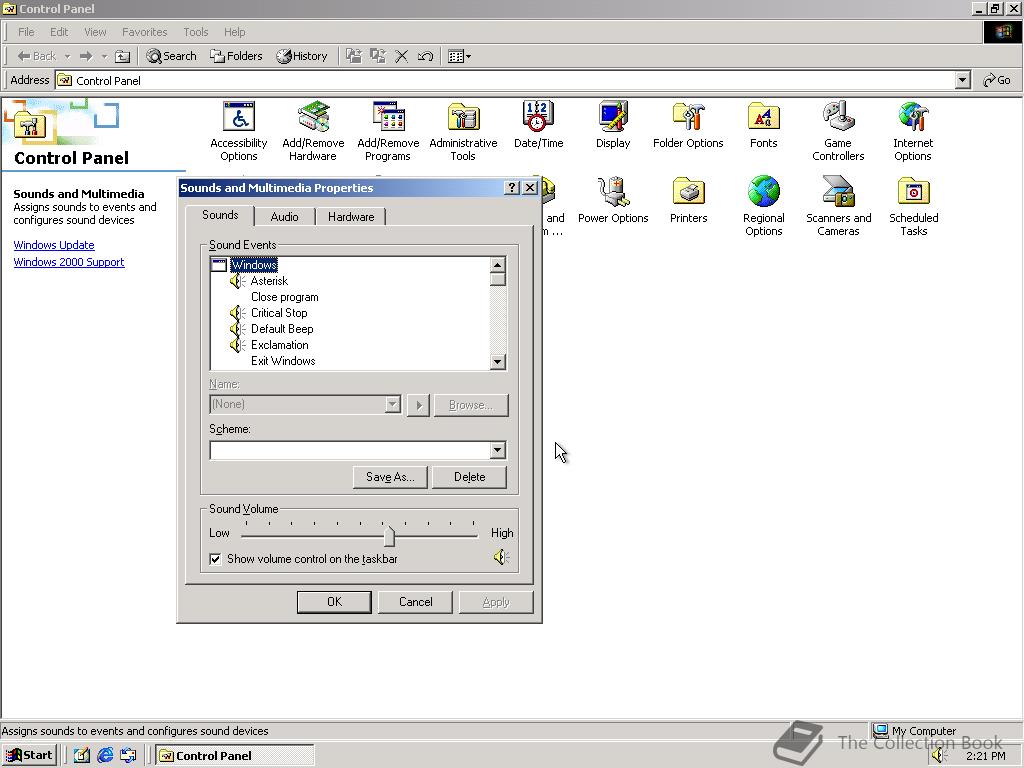This screenshot has height=768, width=1024.
Task: Toggle Show volume control on the taskbar
Action: point(215,559)
